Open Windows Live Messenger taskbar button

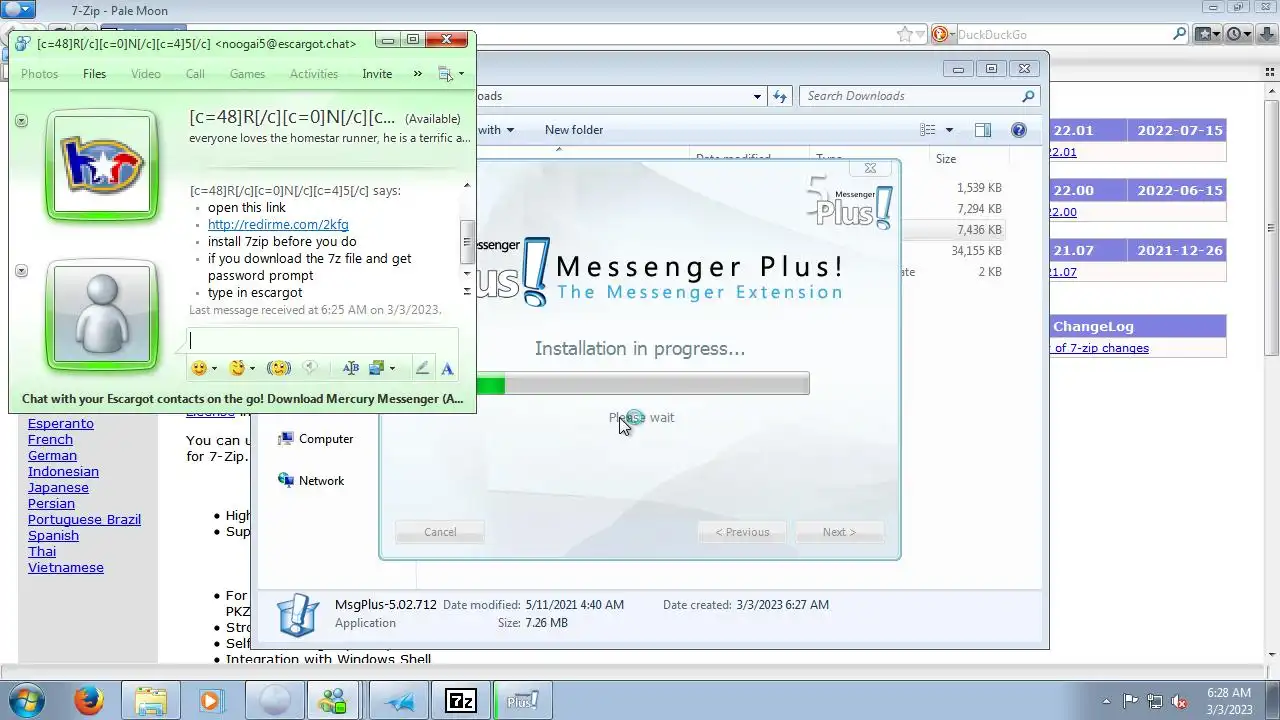pos(335,701)
